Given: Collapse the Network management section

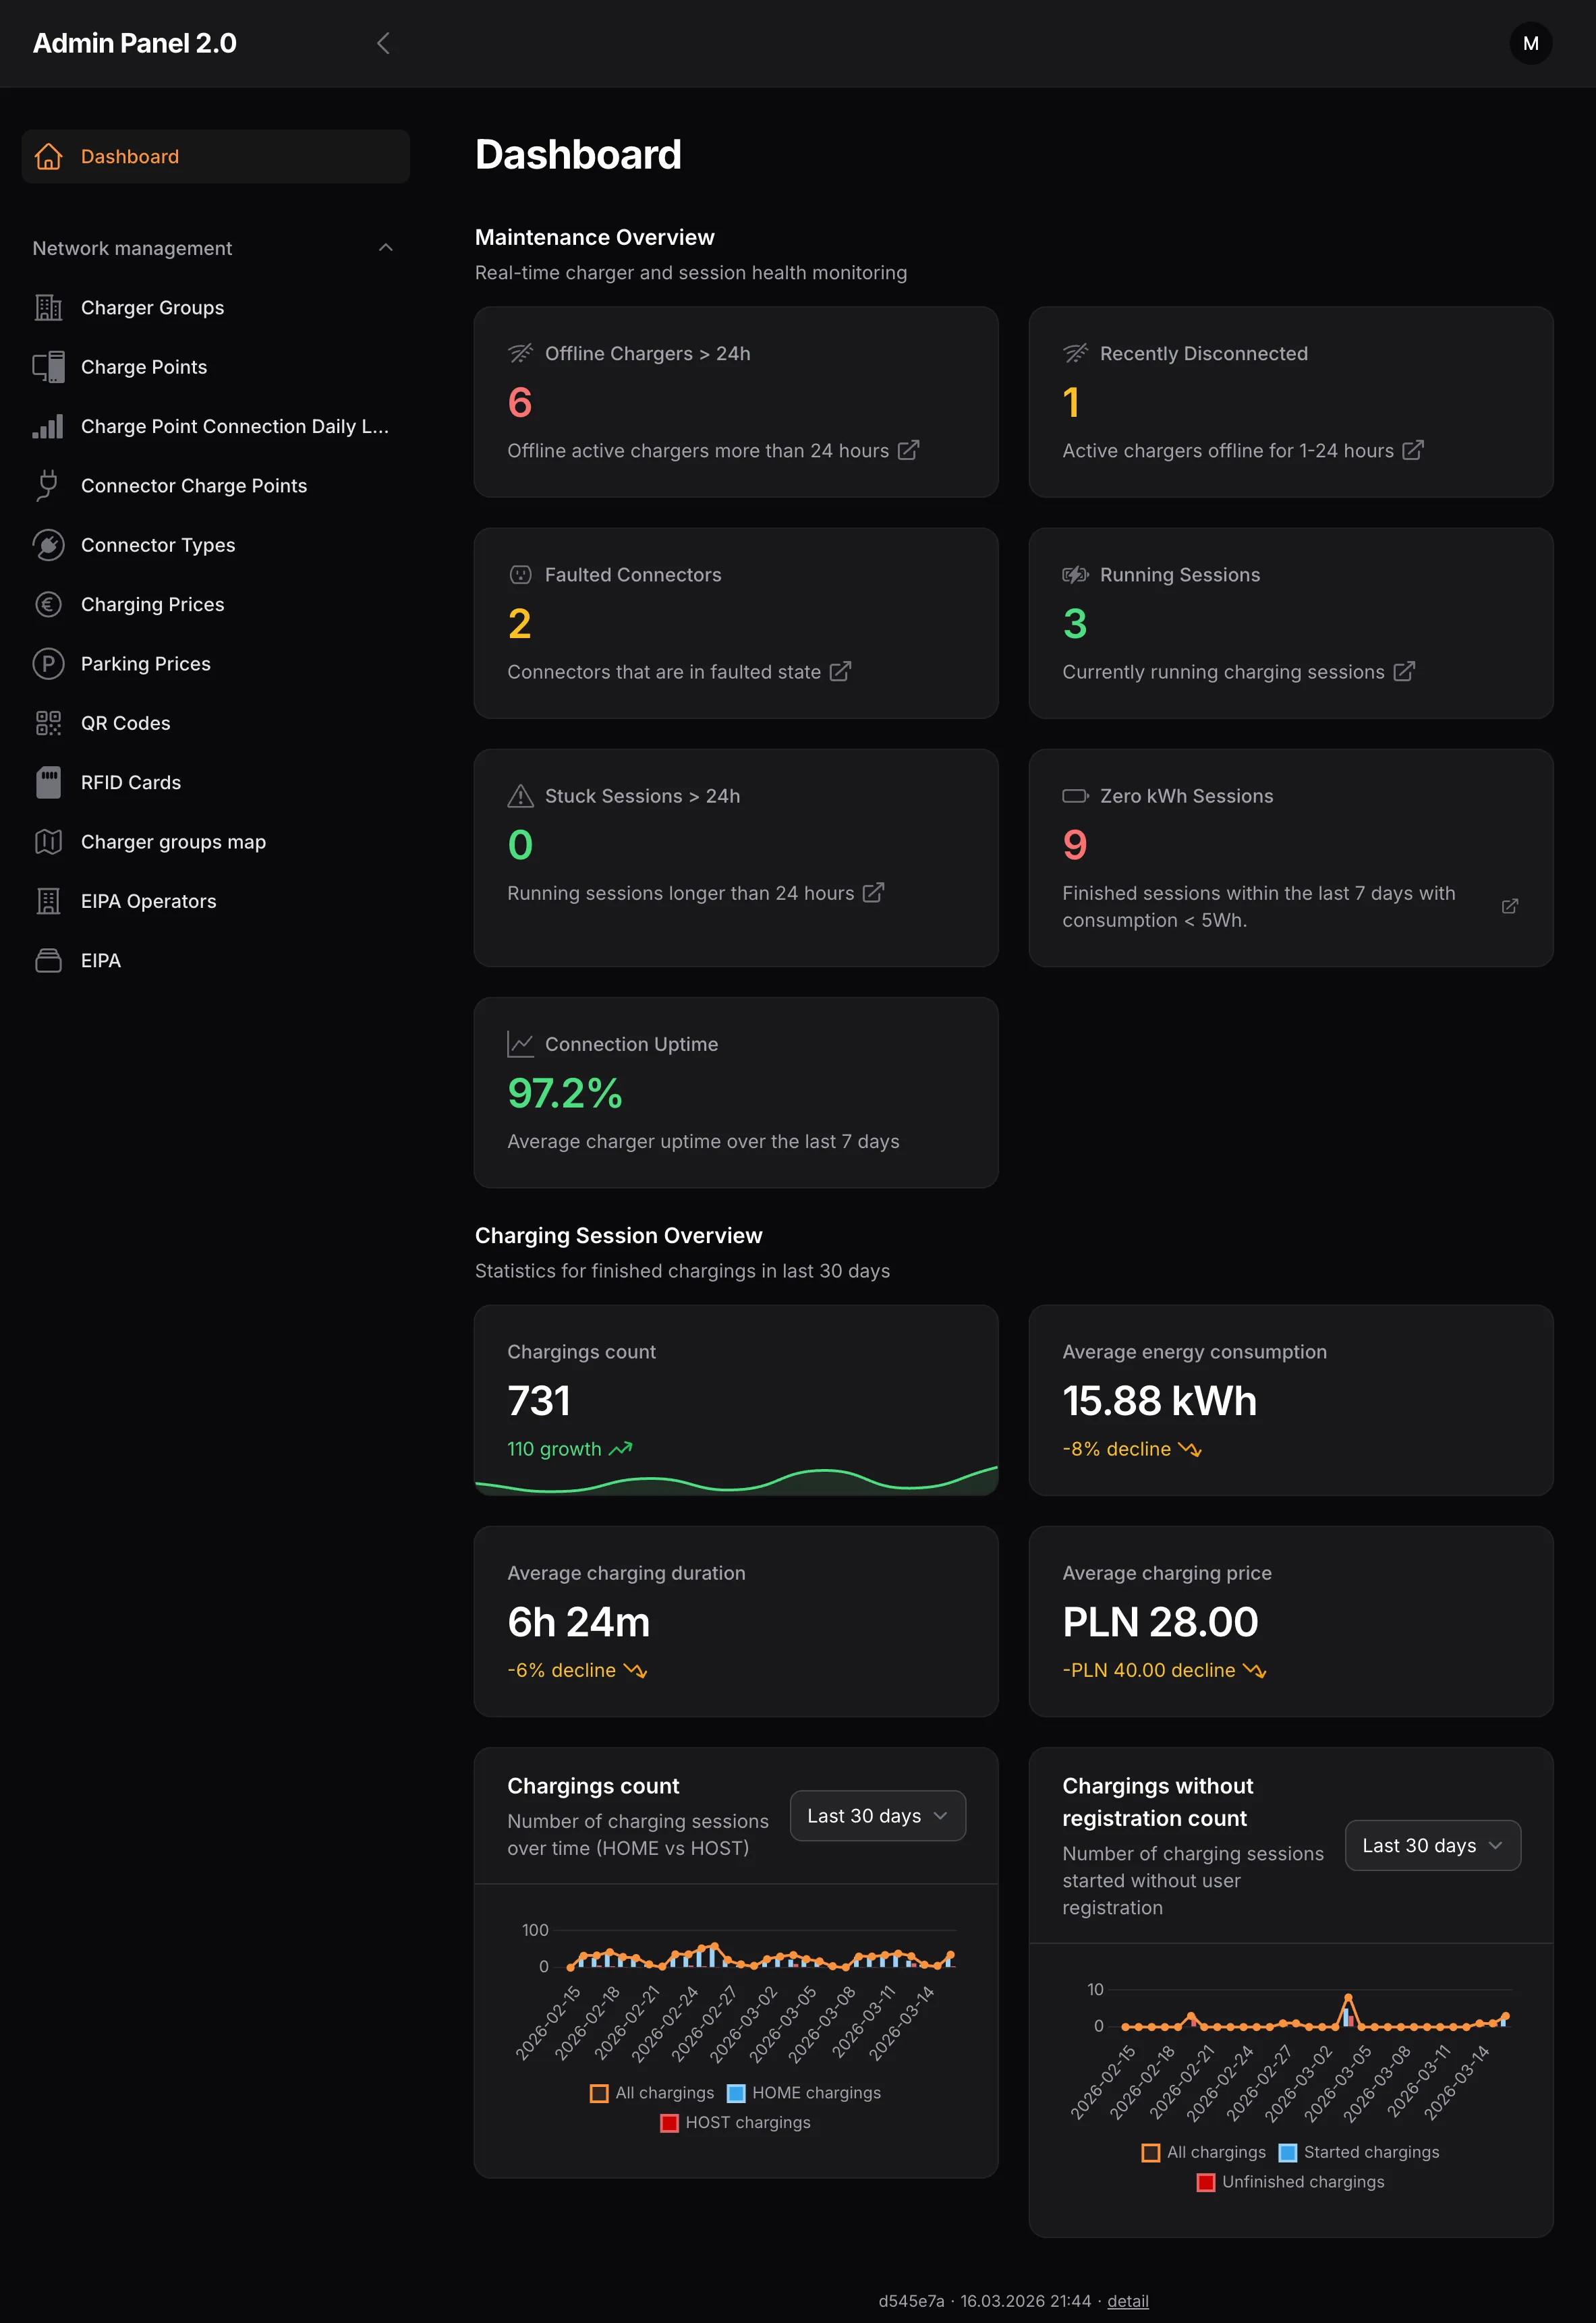Looking at the screenshot, I should 386,247.
